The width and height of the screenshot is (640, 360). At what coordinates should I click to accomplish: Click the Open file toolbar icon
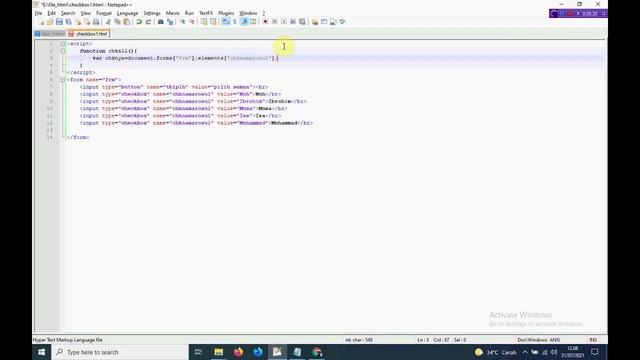pos(50,22)
